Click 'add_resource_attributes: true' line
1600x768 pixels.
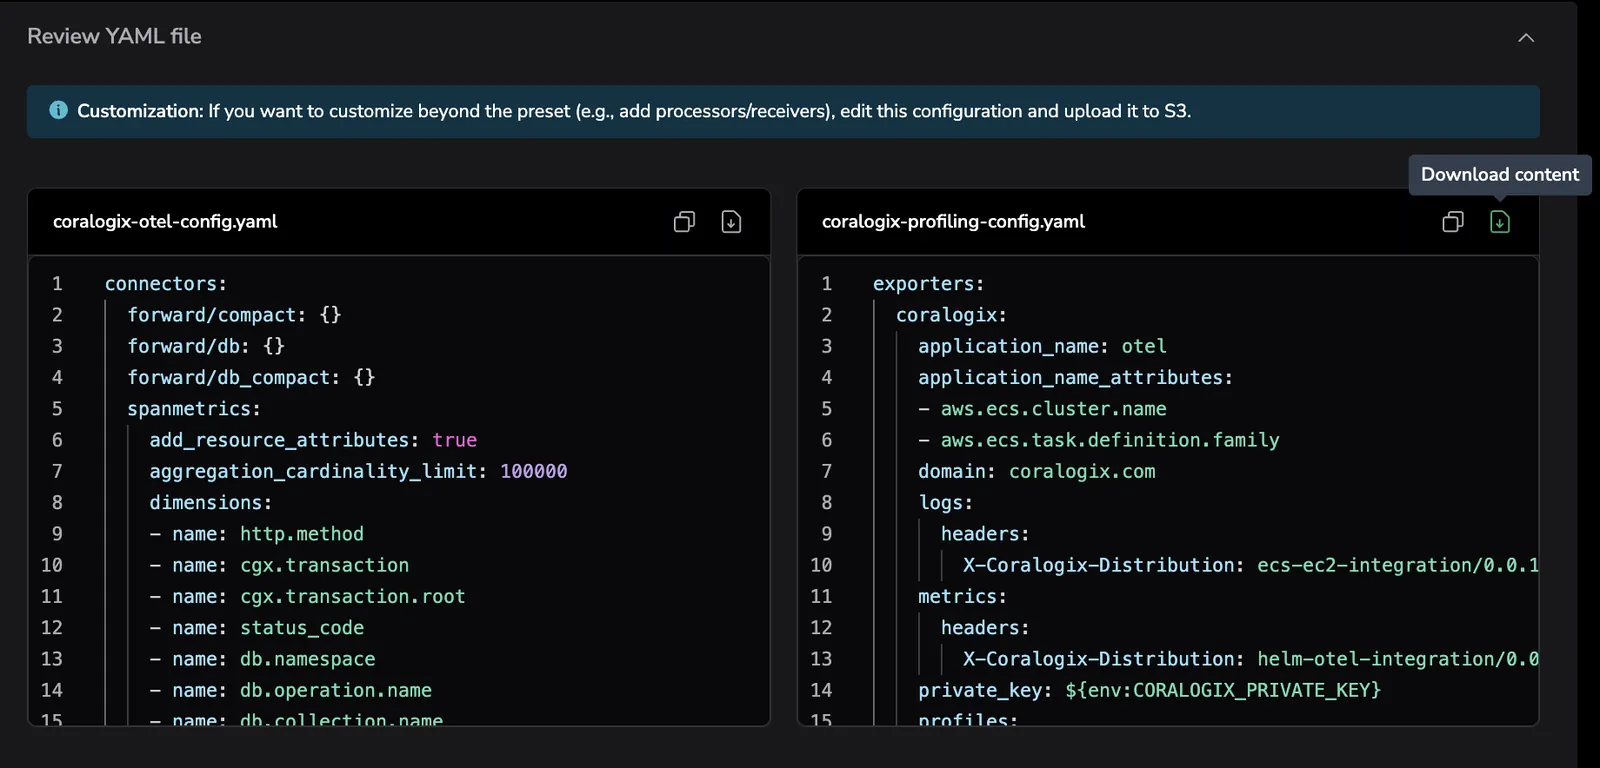coord(313,440)
